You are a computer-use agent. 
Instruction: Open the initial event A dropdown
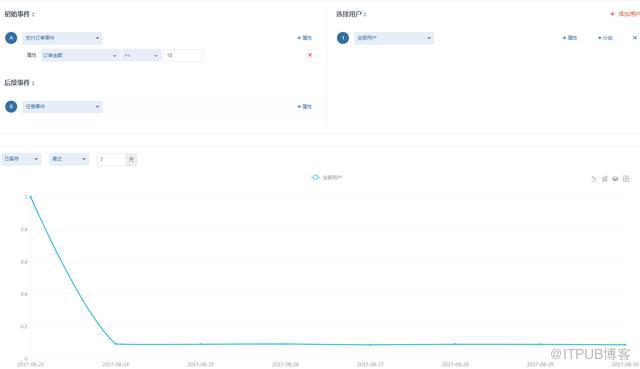62,38
